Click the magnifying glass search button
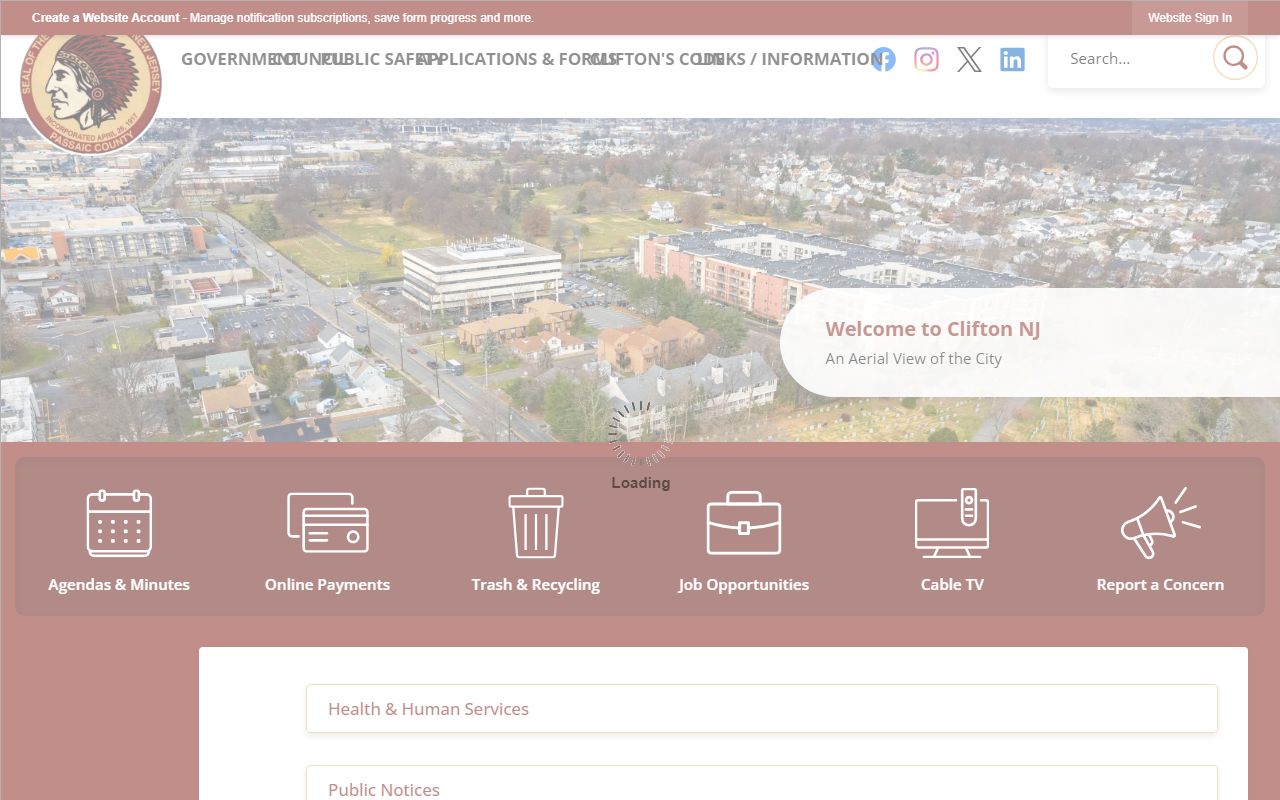The height and width of the screenshot is (800, 1280). 1235,57
